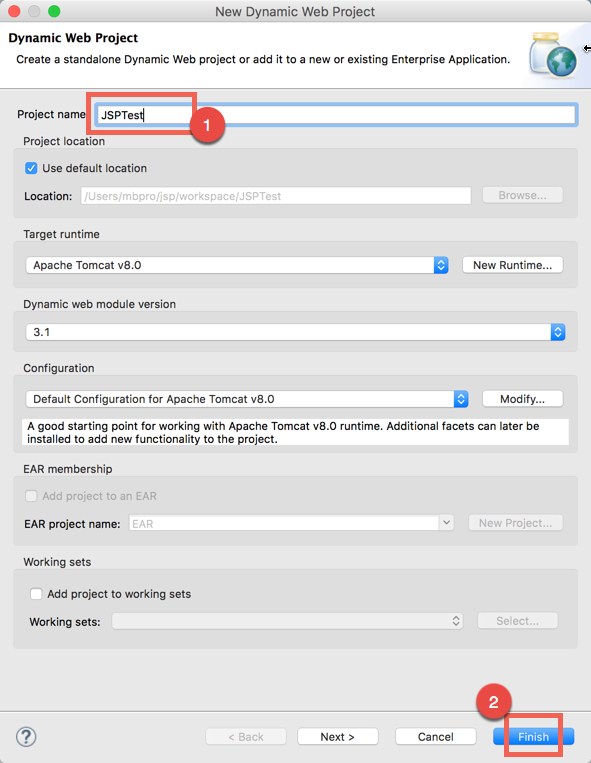
Task: Enable Add project to working sets
Action: [36, 594]
